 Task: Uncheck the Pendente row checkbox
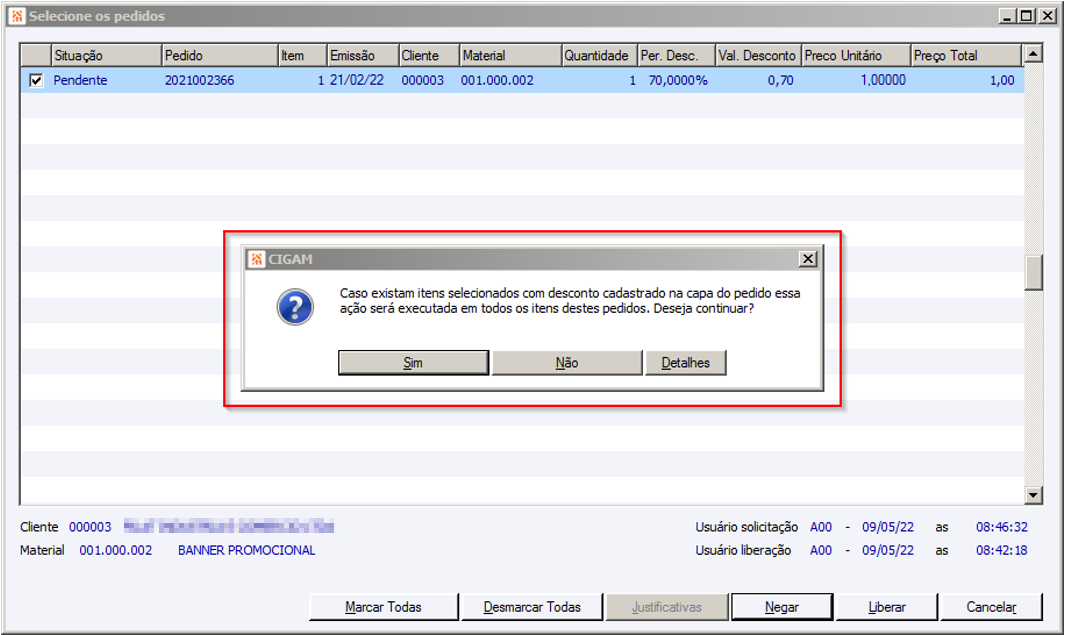tap(36, 81)
